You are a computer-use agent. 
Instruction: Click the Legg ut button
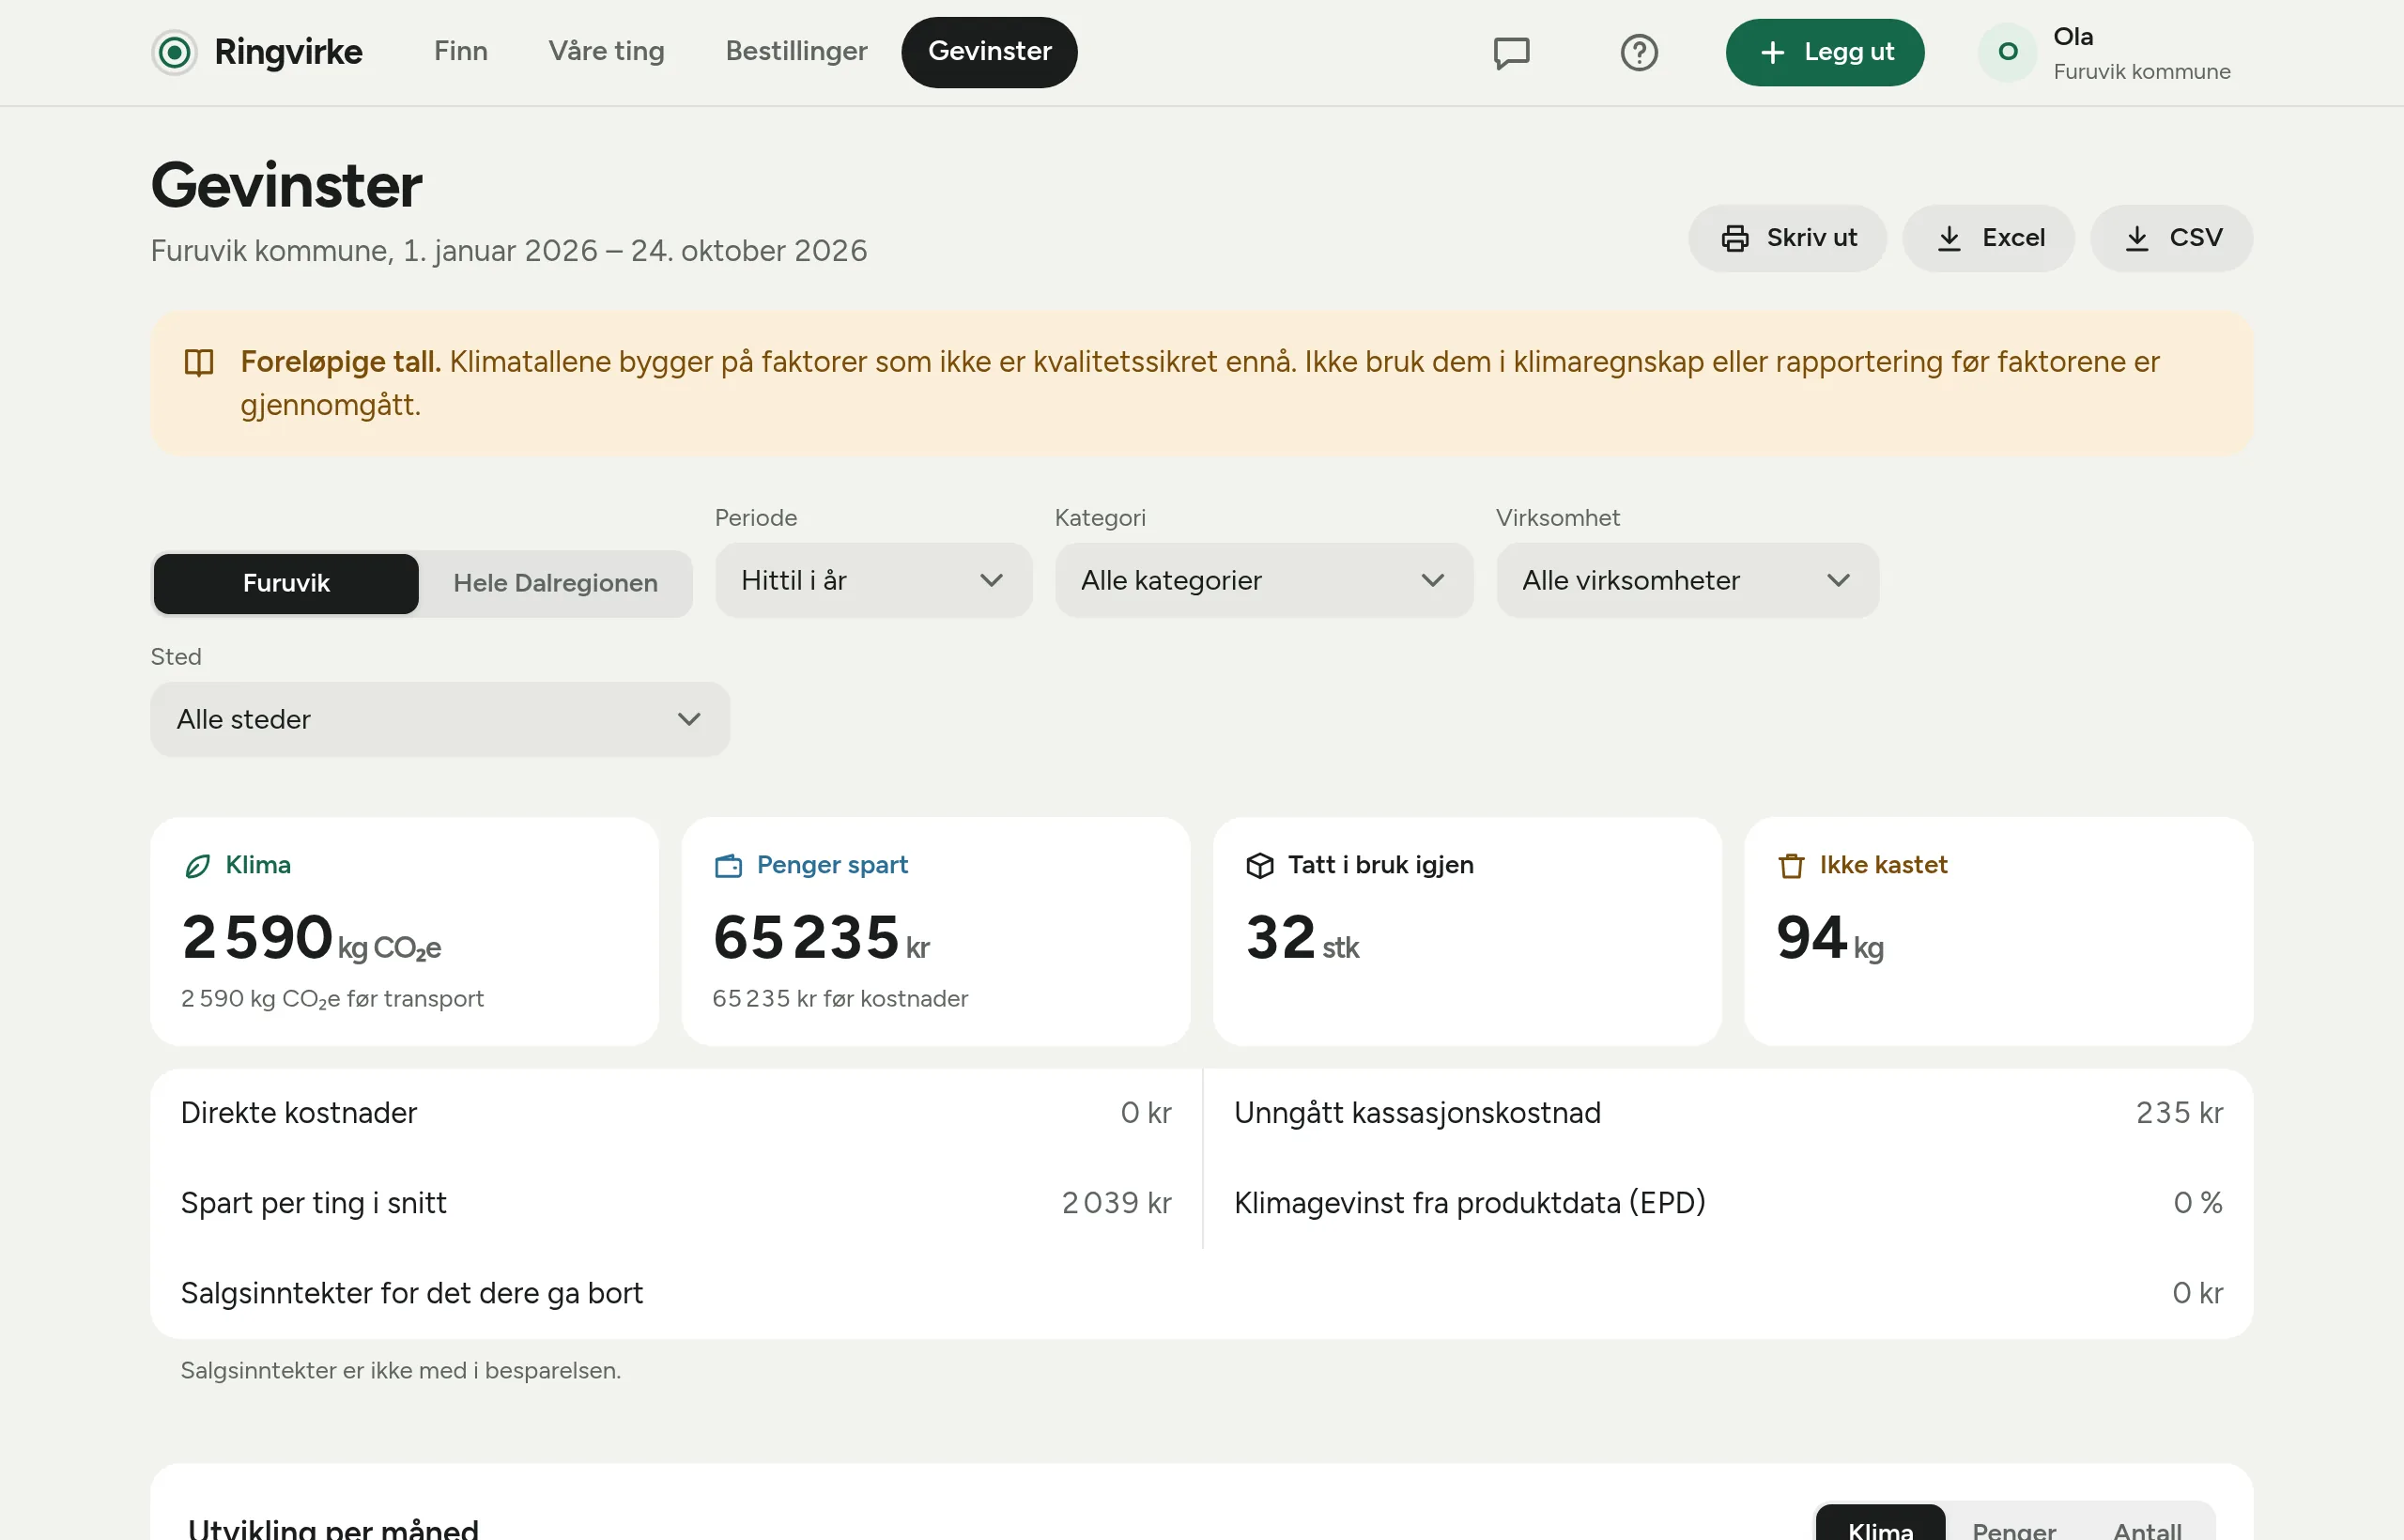(x=1824, y=52)
